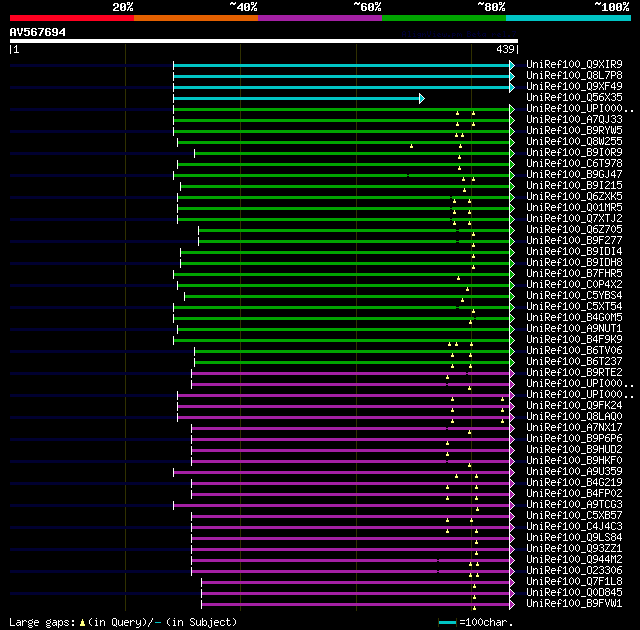Open the UniRef100_B4FP02 entry

click(x=574, y=494)
